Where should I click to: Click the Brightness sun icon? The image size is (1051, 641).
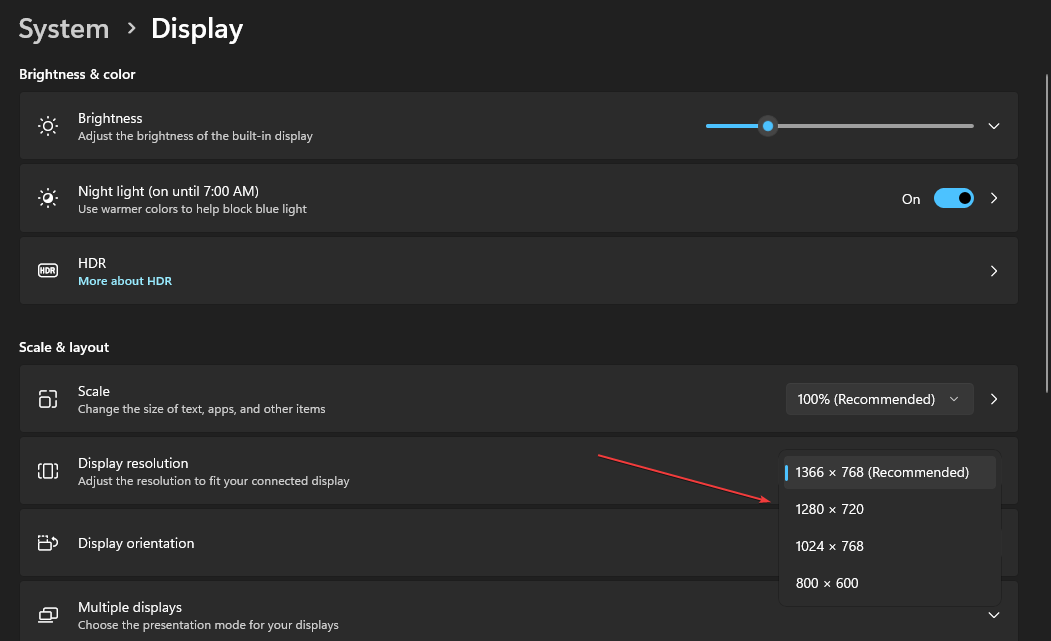pyautogui.click(x=47, y=125)
